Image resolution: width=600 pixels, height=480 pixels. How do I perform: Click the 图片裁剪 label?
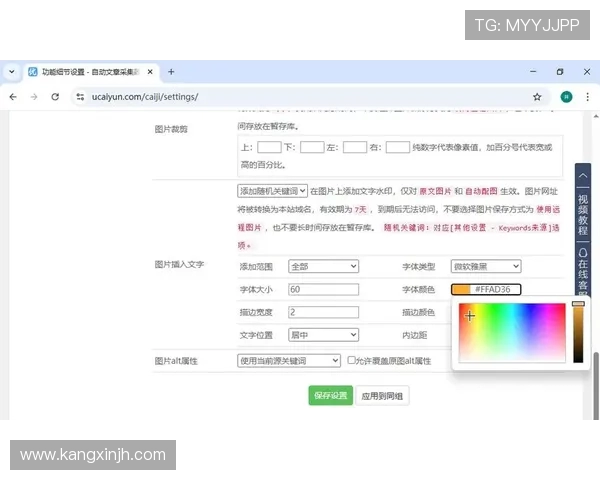(x=171, y=129)
